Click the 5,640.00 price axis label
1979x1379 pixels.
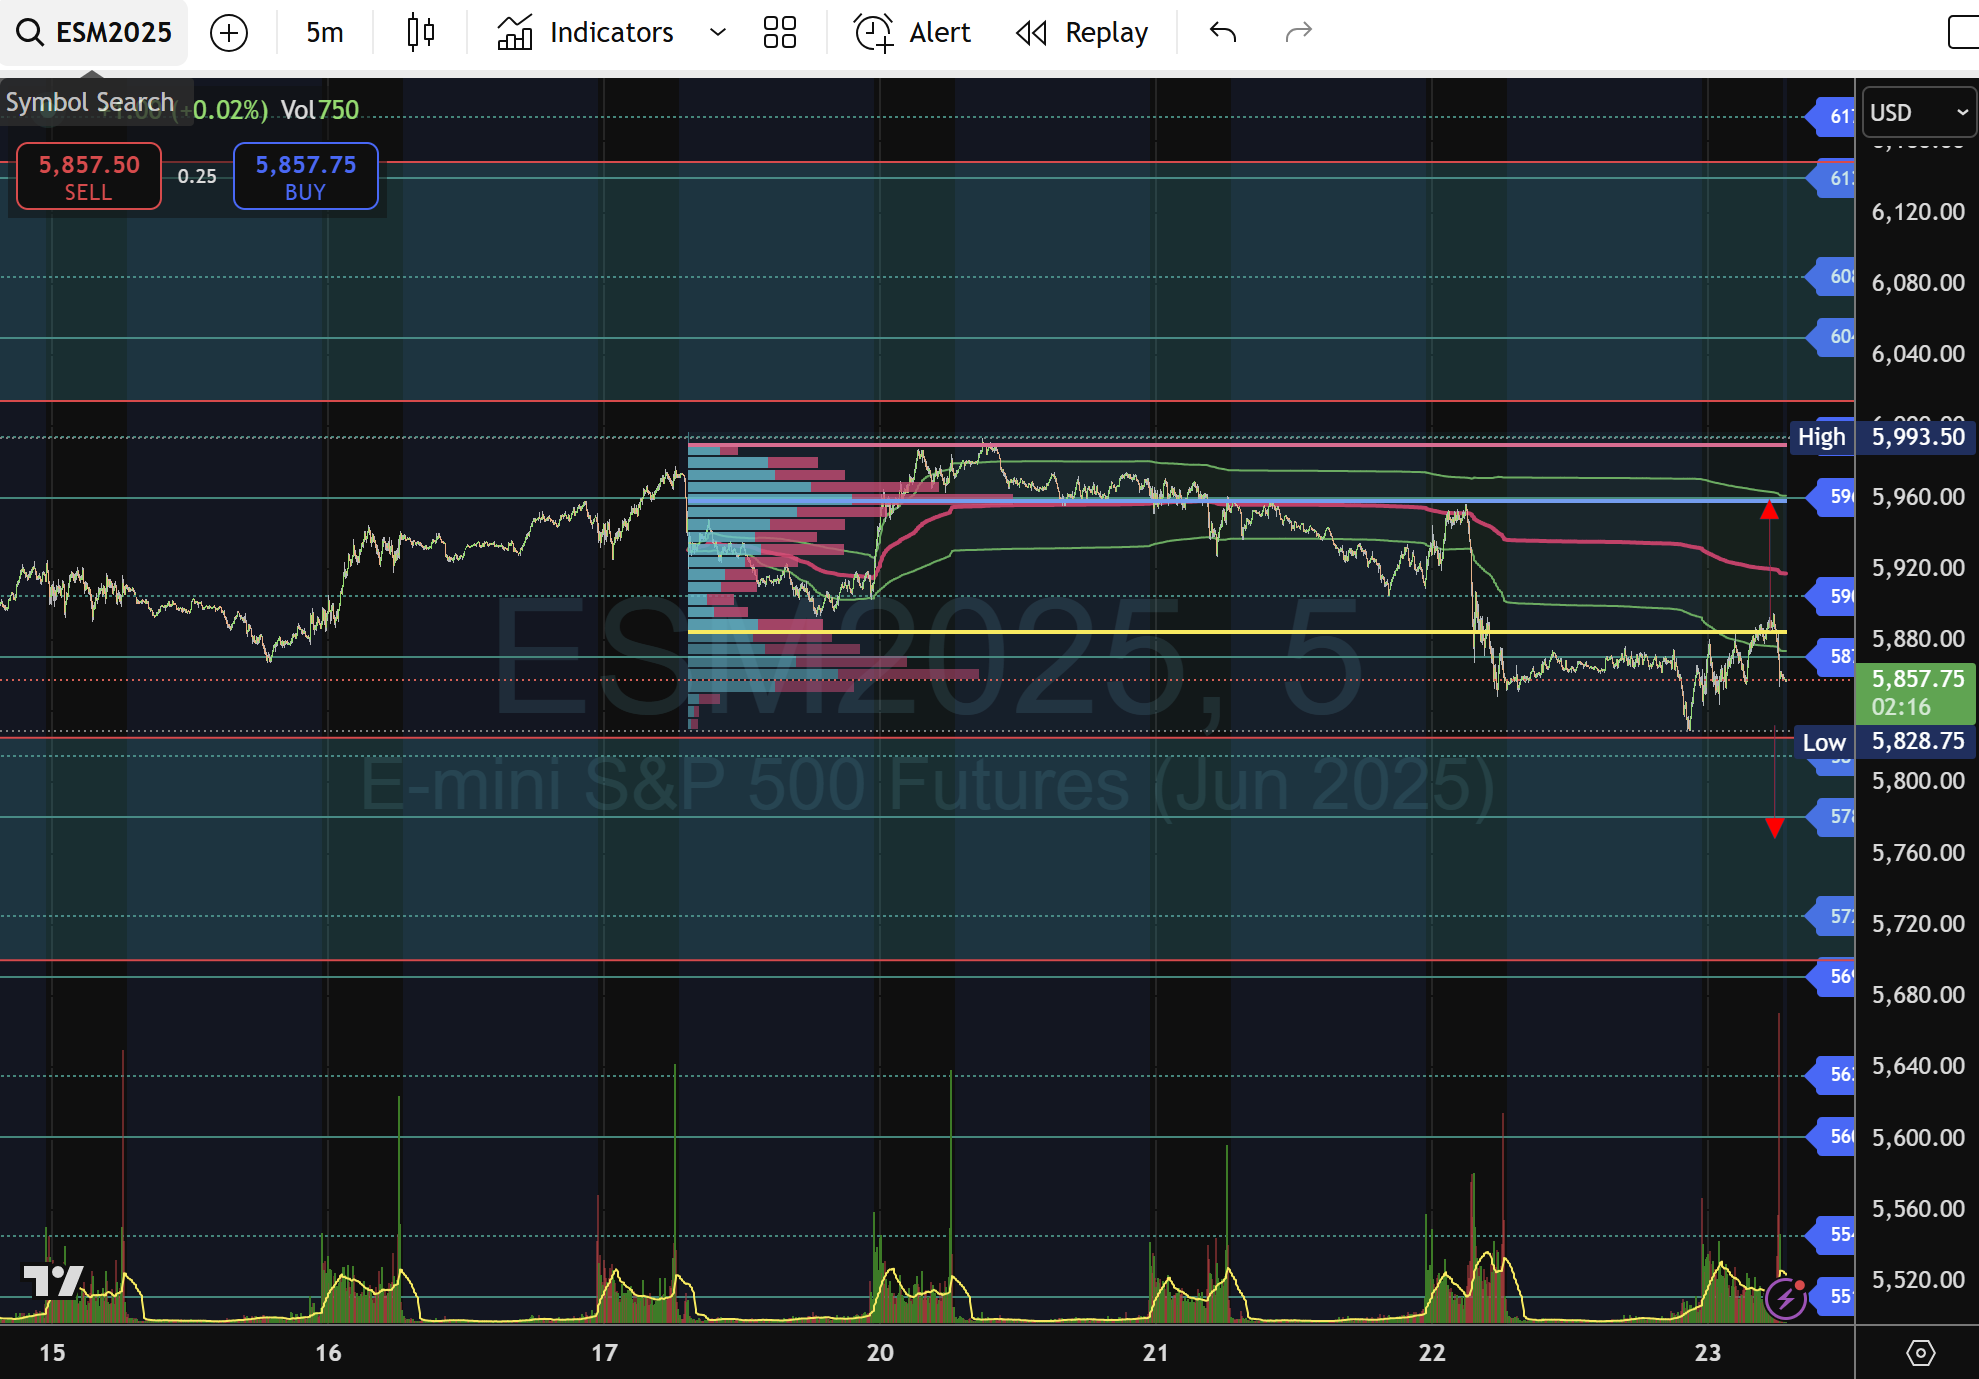[1918, 1066]
